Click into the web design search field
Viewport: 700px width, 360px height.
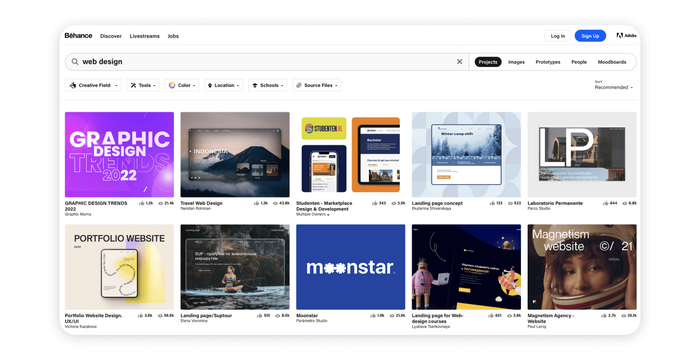(x=267, y=62)
